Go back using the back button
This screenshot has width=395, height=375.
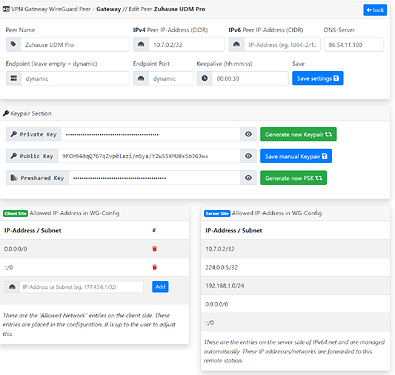click(x=375, y=10)
